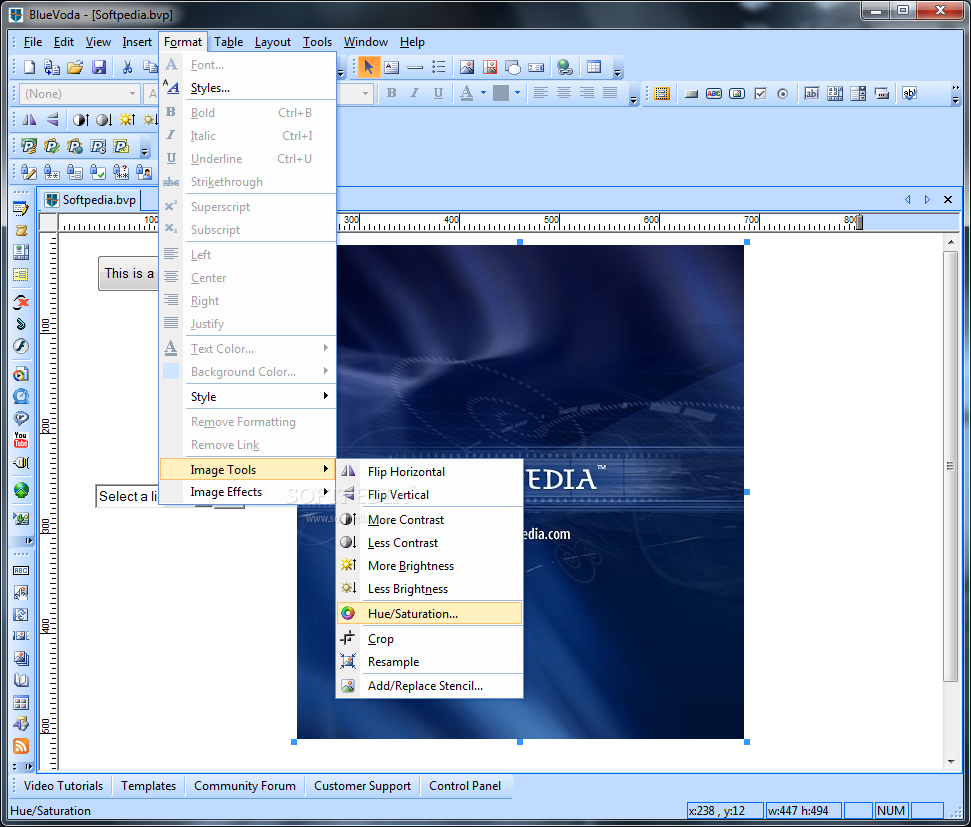Expand the Image Effects submenu
The image size is (971, 827).
click(248, 492)
